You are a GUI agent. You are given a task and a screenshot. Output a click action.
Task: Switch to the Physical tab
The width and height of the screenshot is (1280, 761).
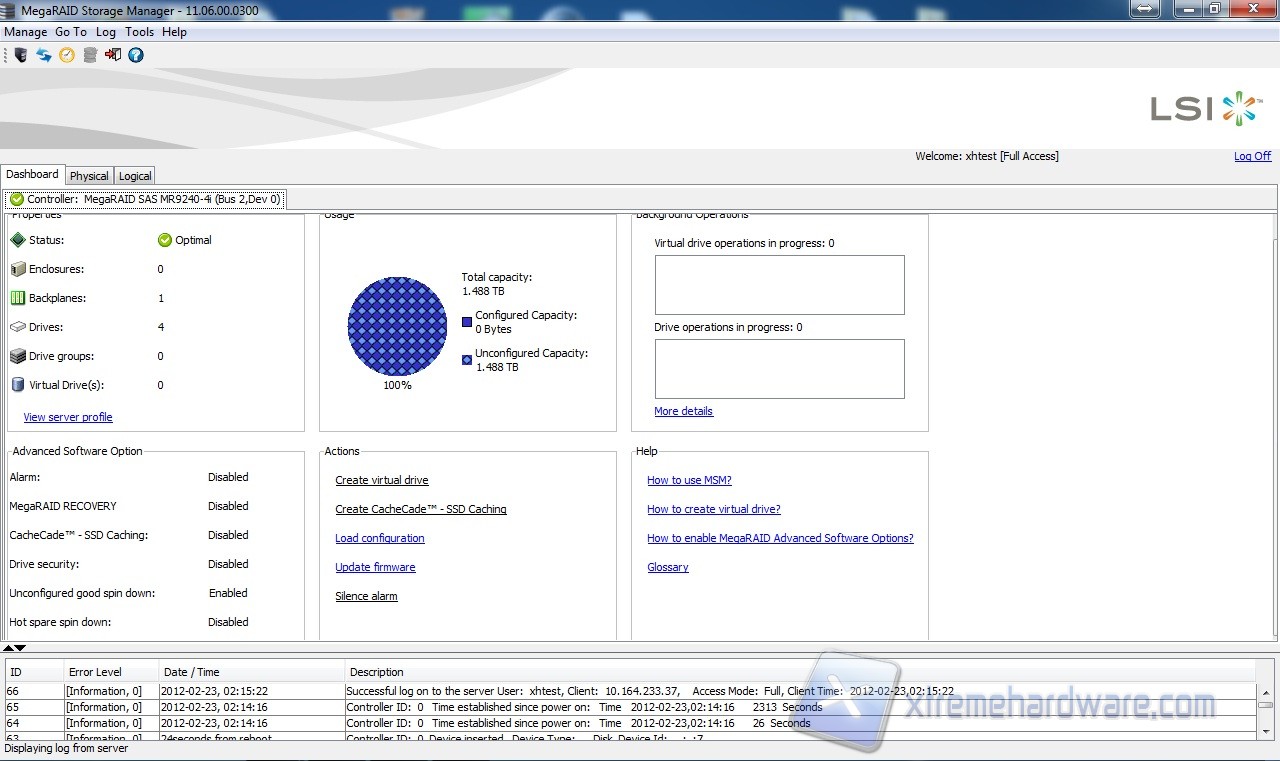(89, 176)
